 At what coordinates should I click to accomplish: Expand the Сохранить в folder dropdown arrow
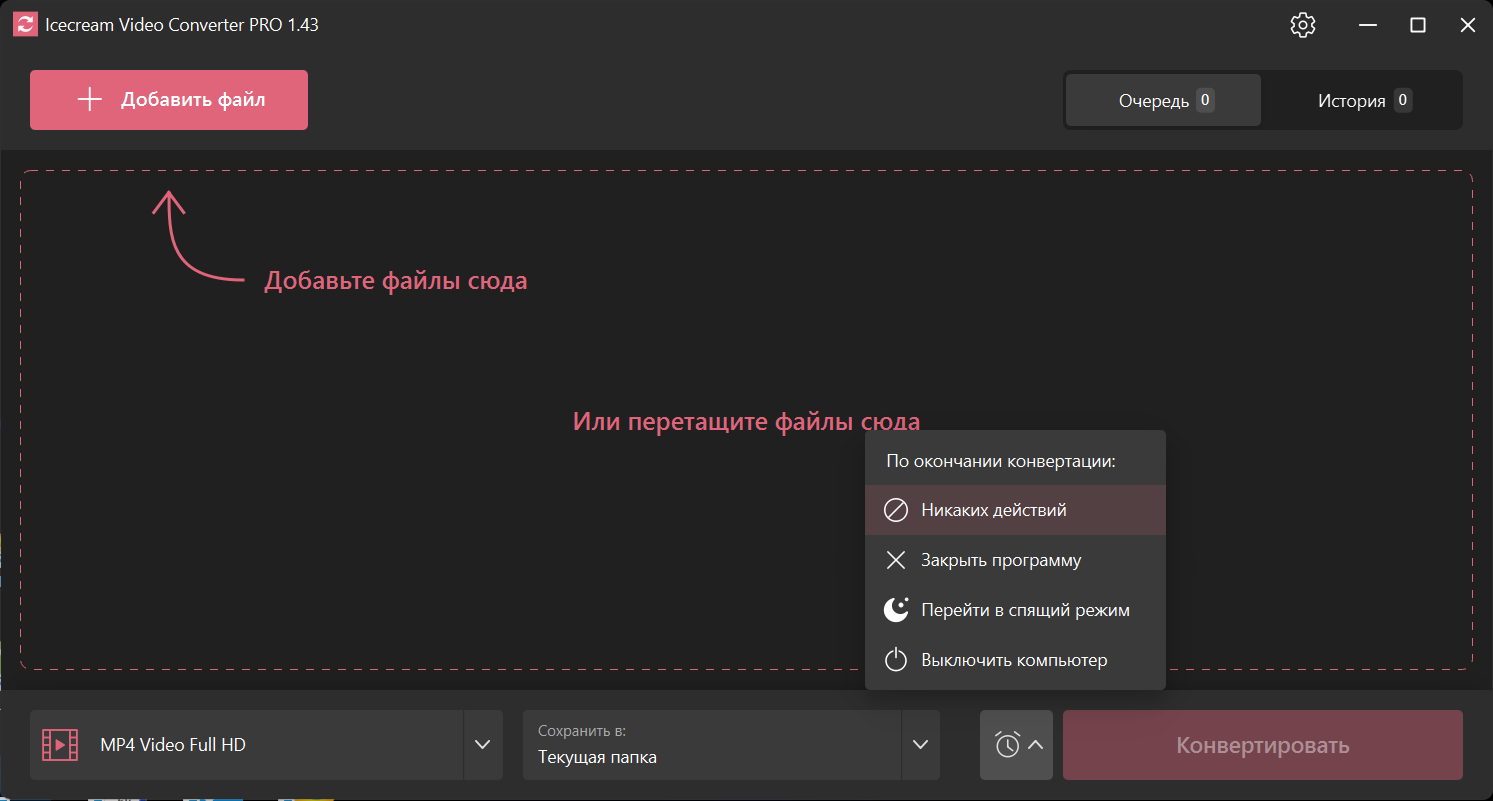point(921,745)
